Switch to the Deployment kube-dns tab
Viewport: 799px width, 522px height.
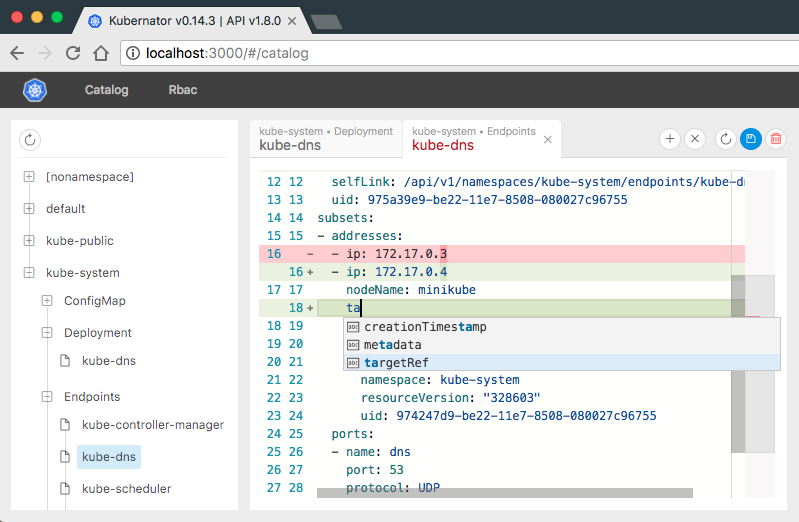[x=325, y=139]
